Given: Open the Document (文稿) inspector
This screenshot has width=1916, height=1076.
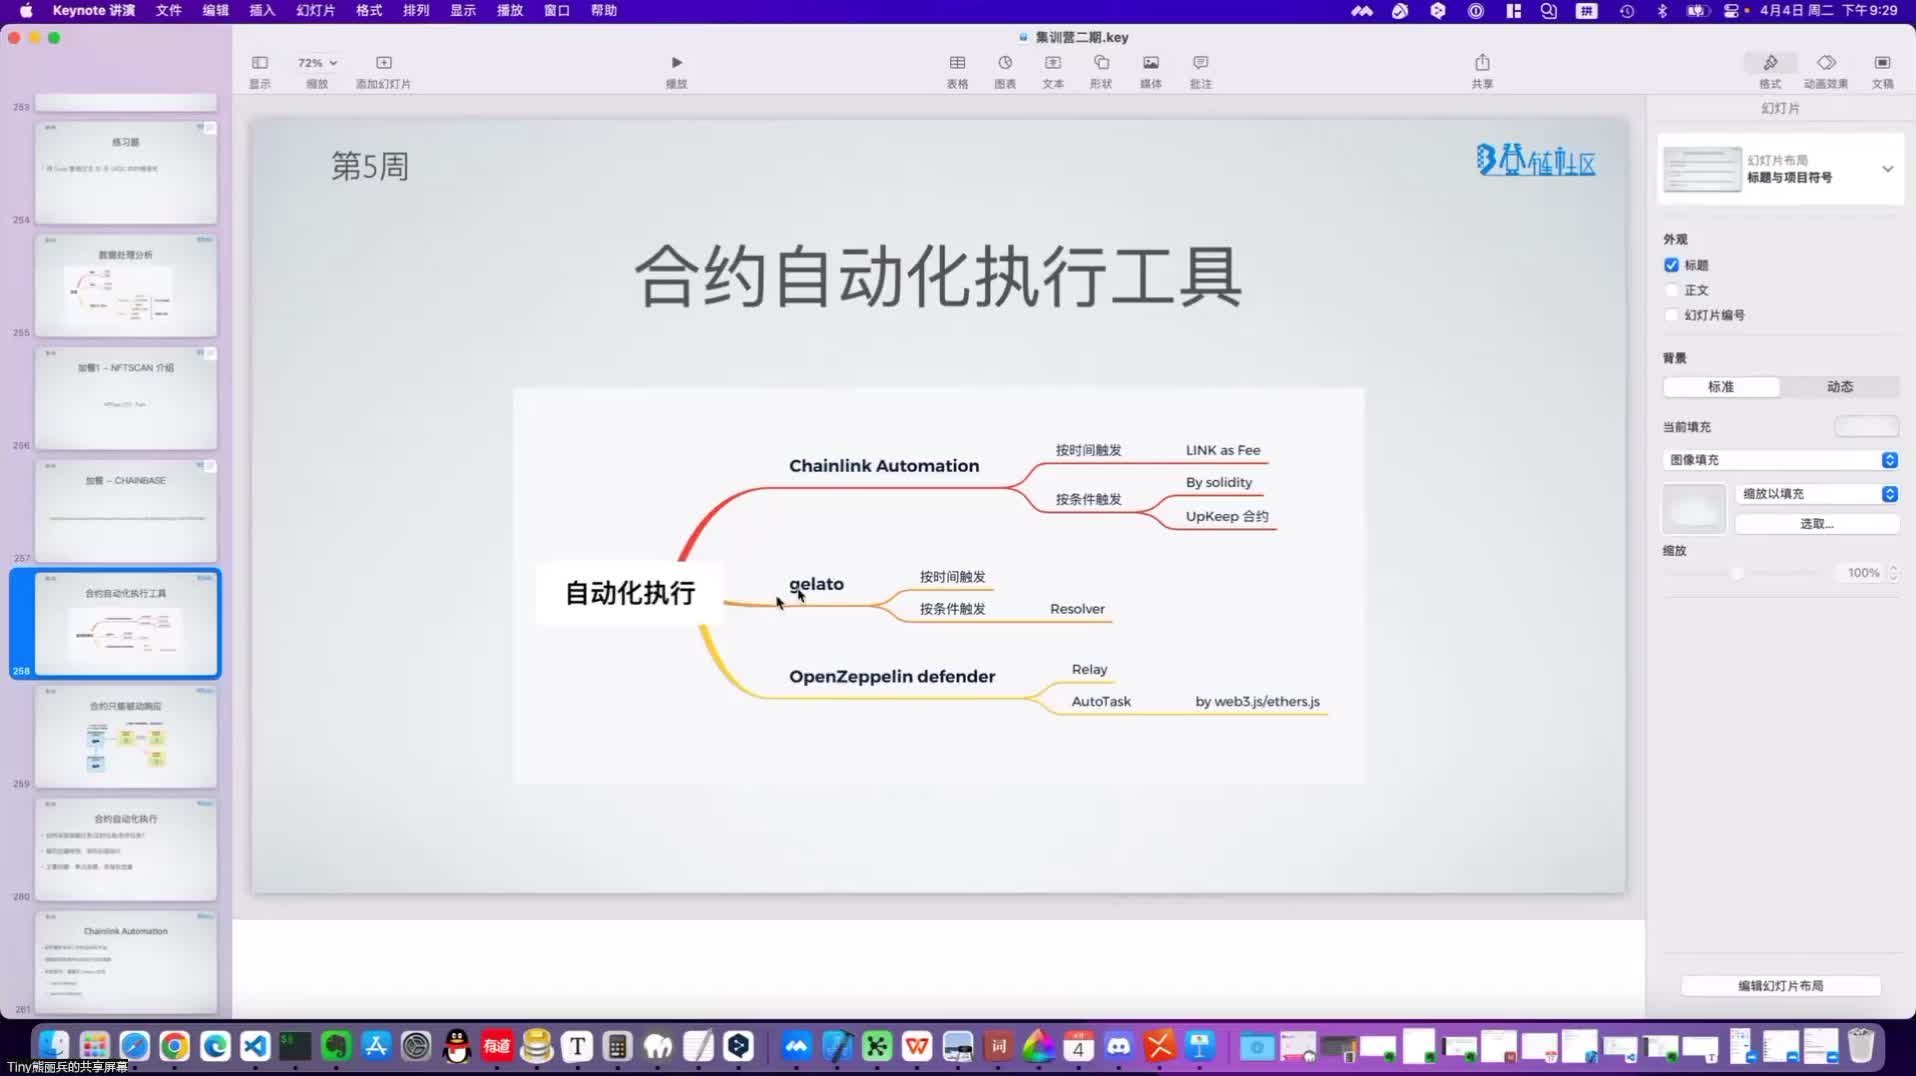Looking at the screenshot, I should [x=1882, y=63].
